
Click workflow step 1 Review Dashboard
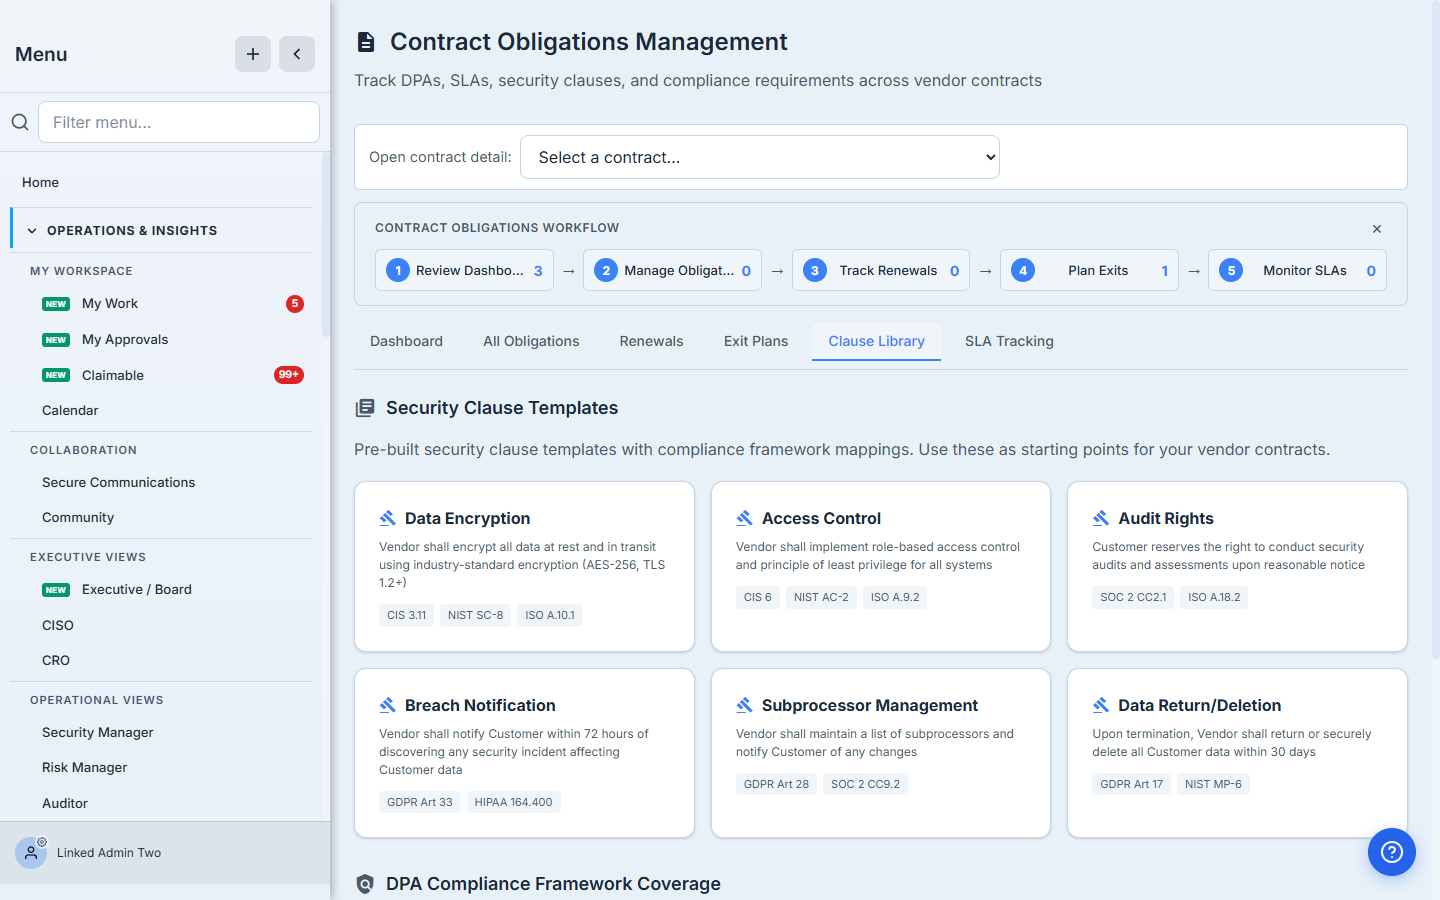coord(464,270)
